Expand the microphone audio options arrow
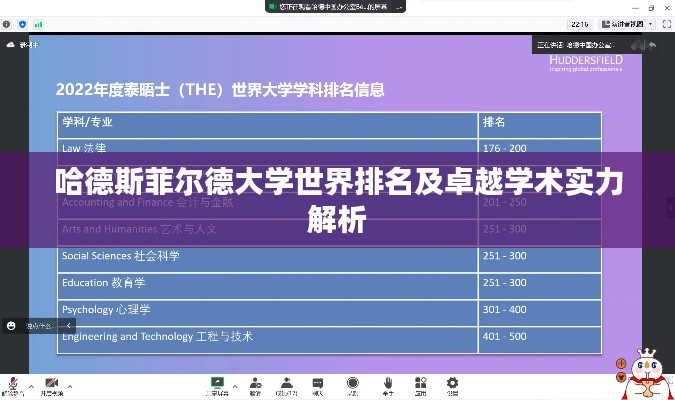Screen dimensions: 675x400 [x=29, y=383]
